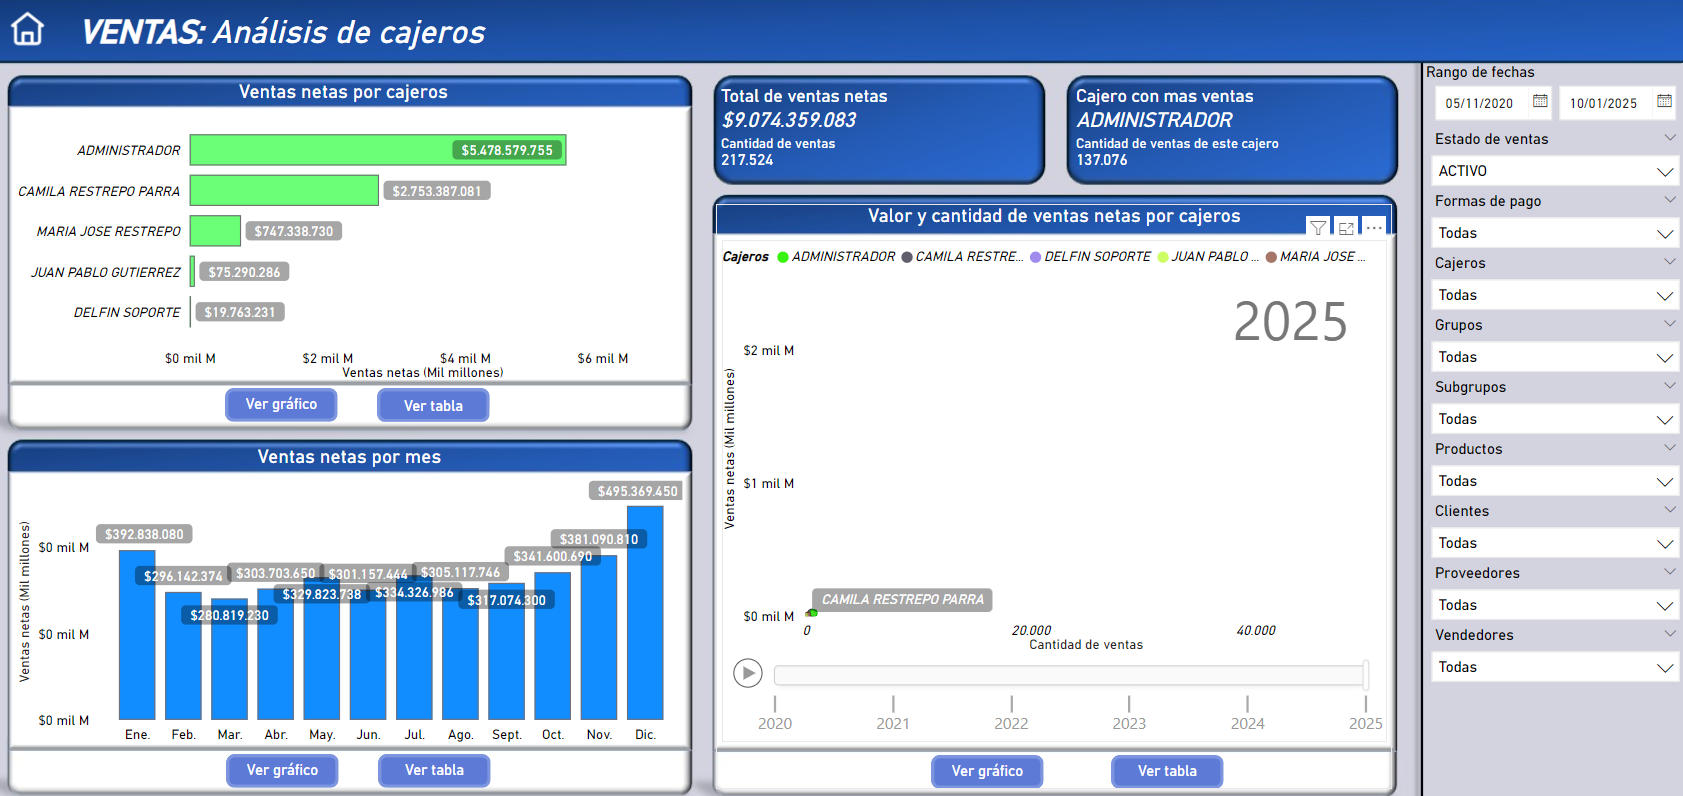
Task: Jump to 2023 on the timeline axis
Action: point(1129,723)
